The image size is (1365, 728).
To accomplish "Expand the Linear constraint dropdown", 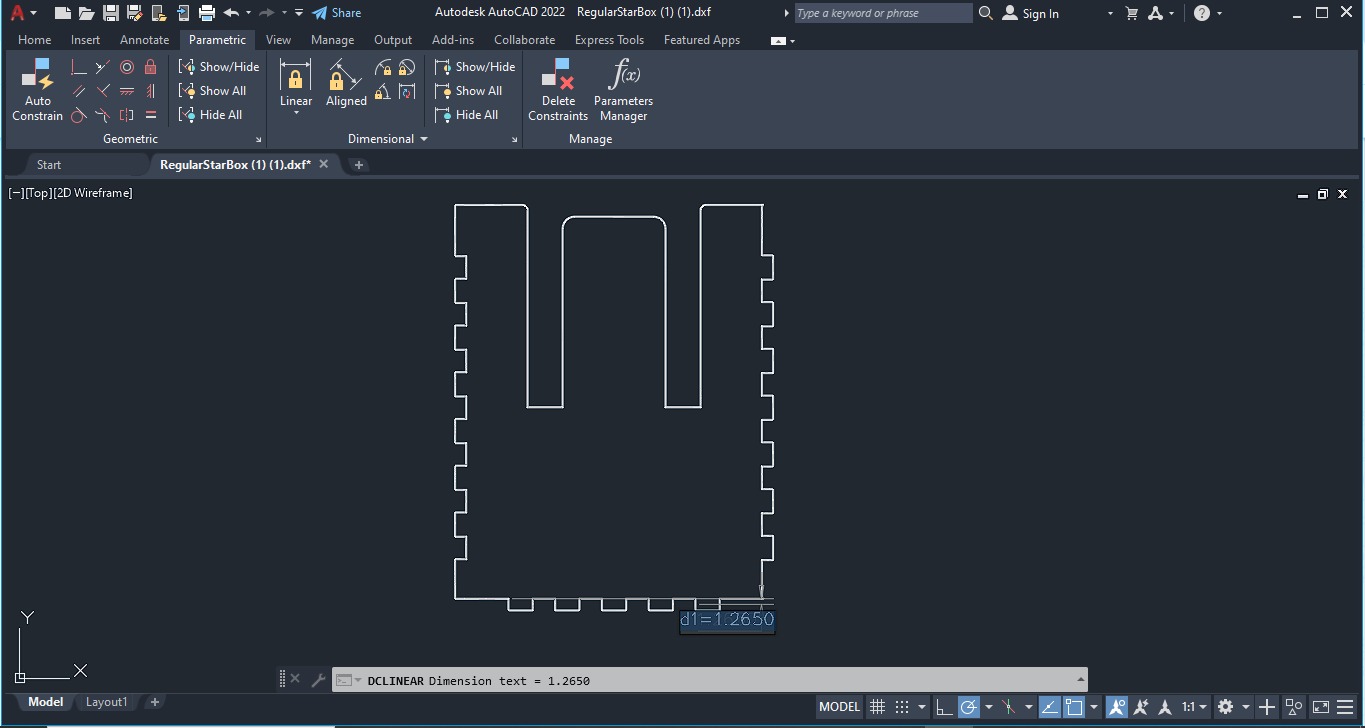I will pyautogui.click(x=296, y=112).
